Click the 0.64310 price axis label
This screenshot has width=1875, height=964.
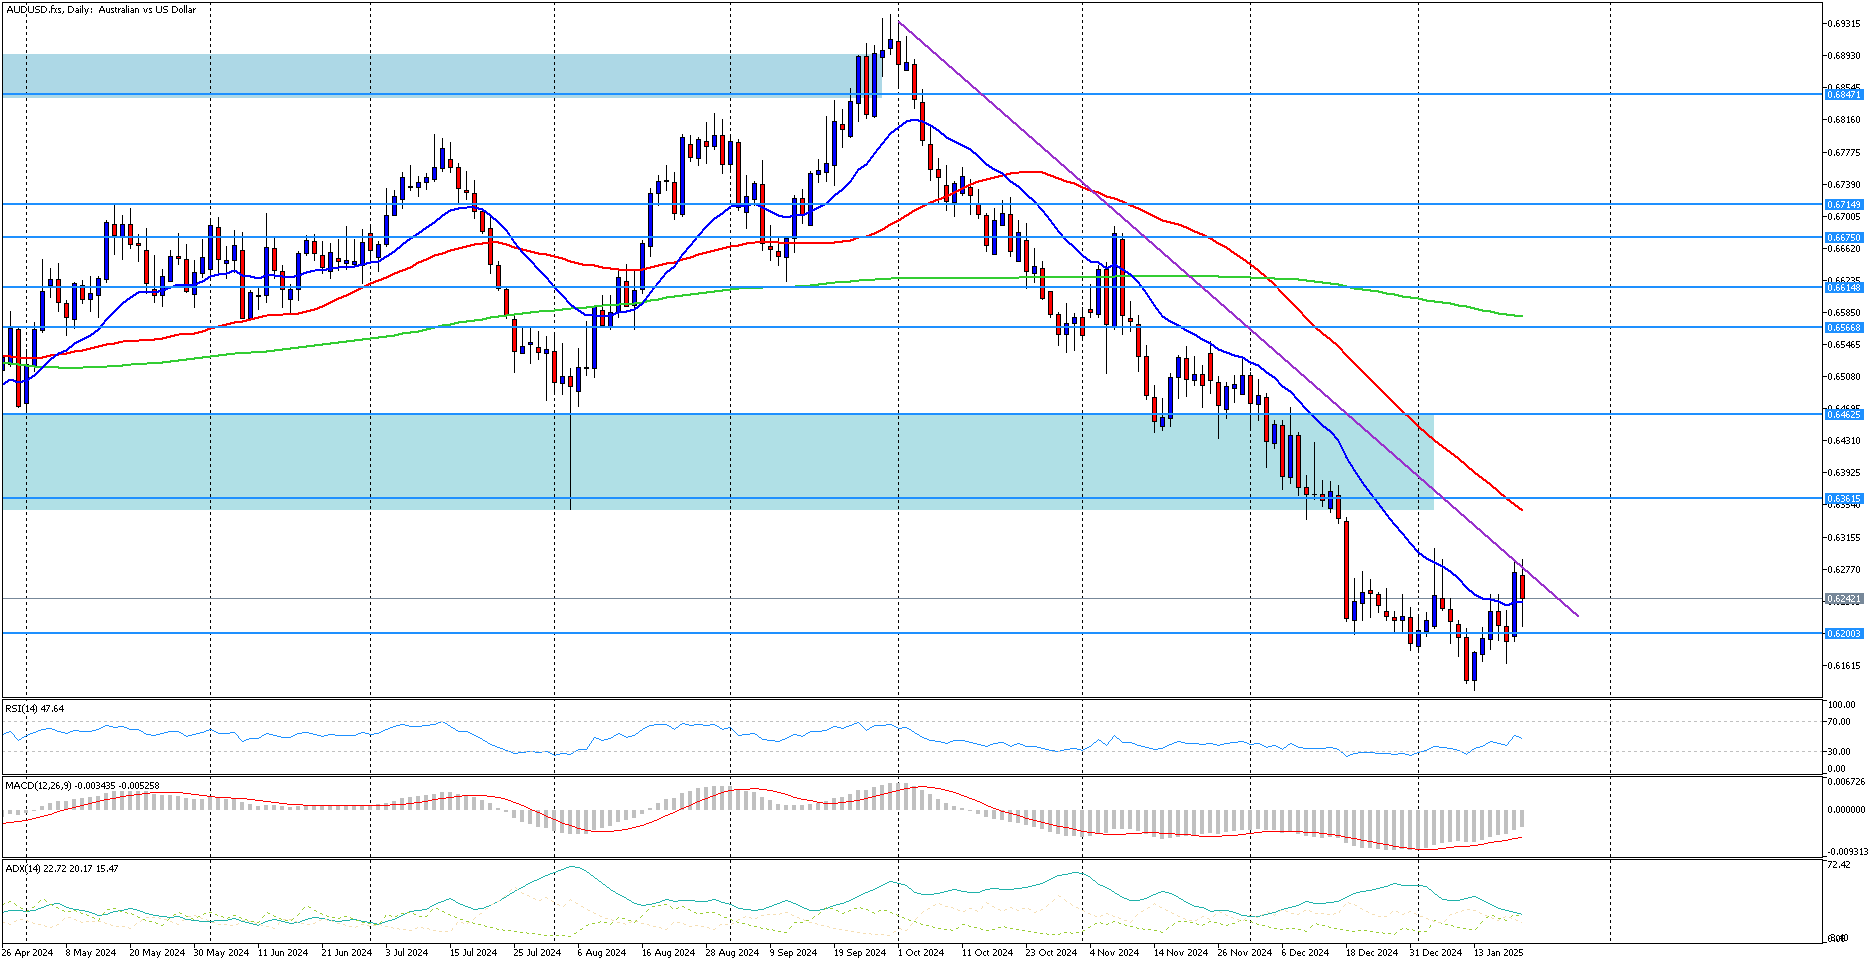[1844, 440]
